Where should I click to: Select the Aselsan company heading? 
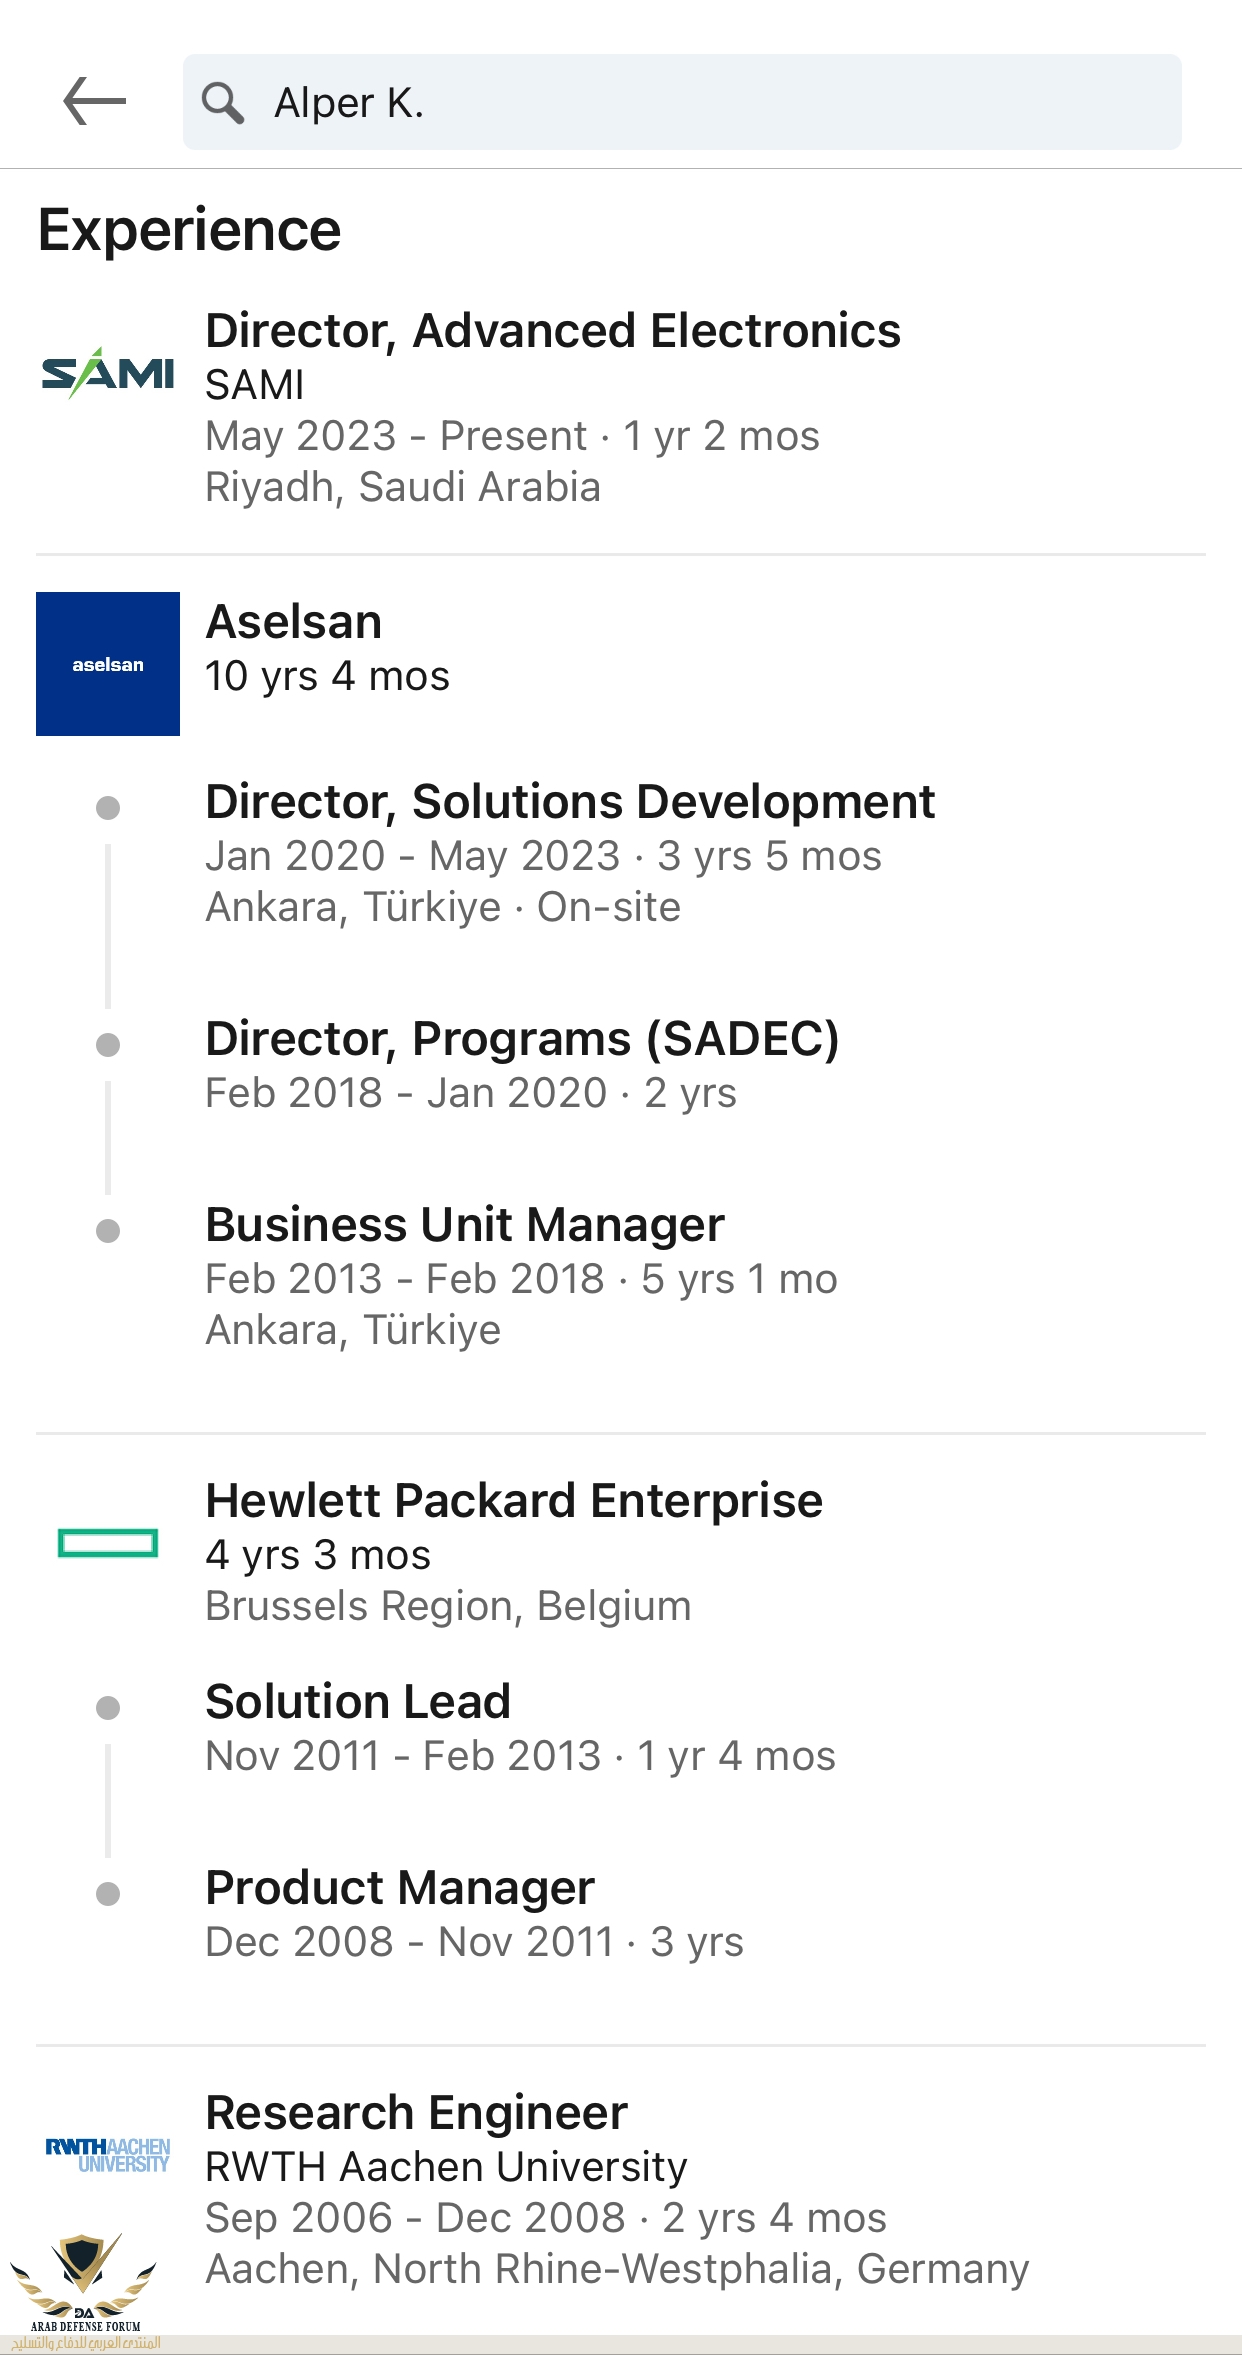(x=294, y=622)
